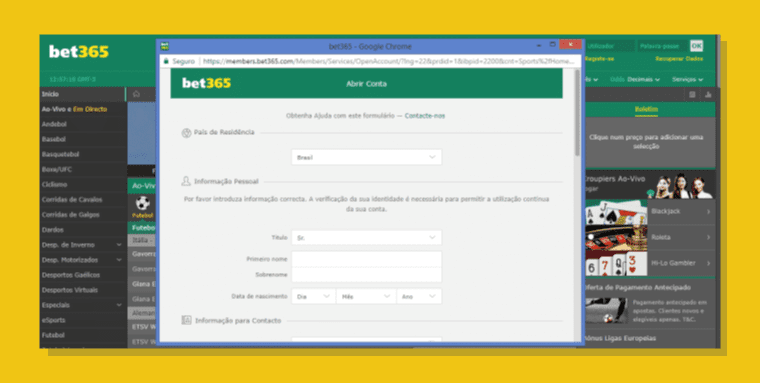Image resolution: width=760 pixels, height=383 pixels.
Task: Expand Especiais in the sidebar
Action: [x=119, y=305]
